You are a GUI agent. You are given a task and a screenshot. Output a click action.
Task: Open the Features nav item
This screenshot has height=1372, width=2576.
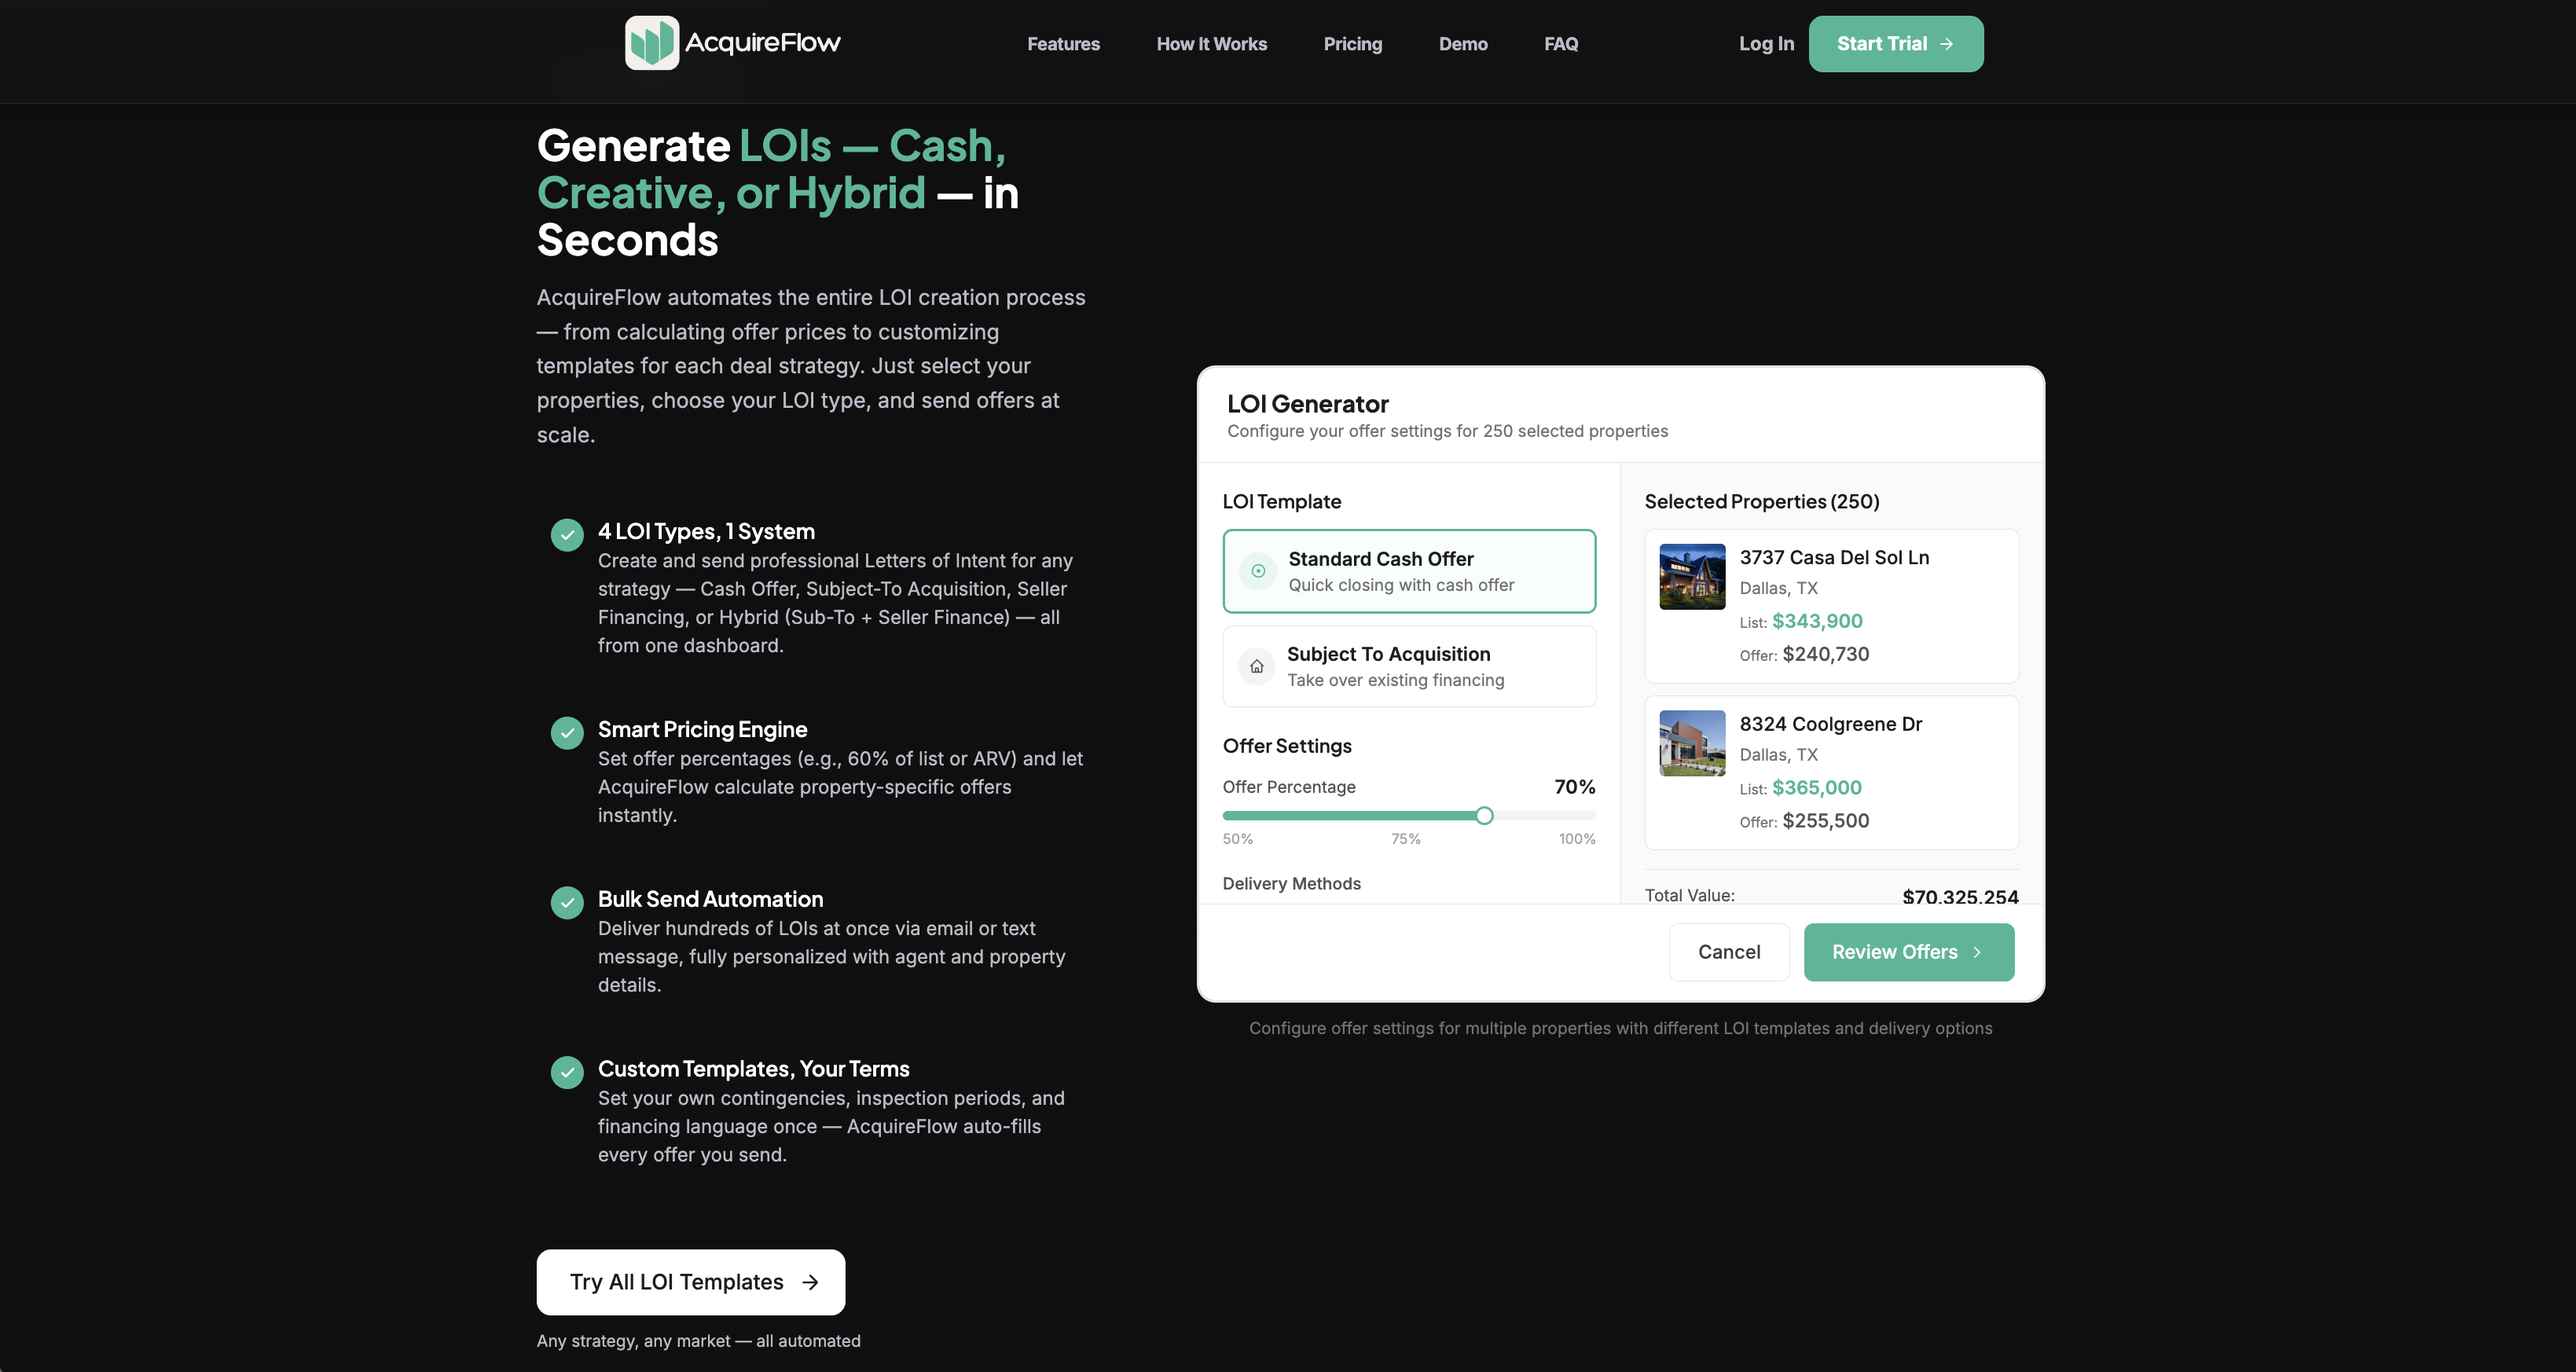point(1063,44)
